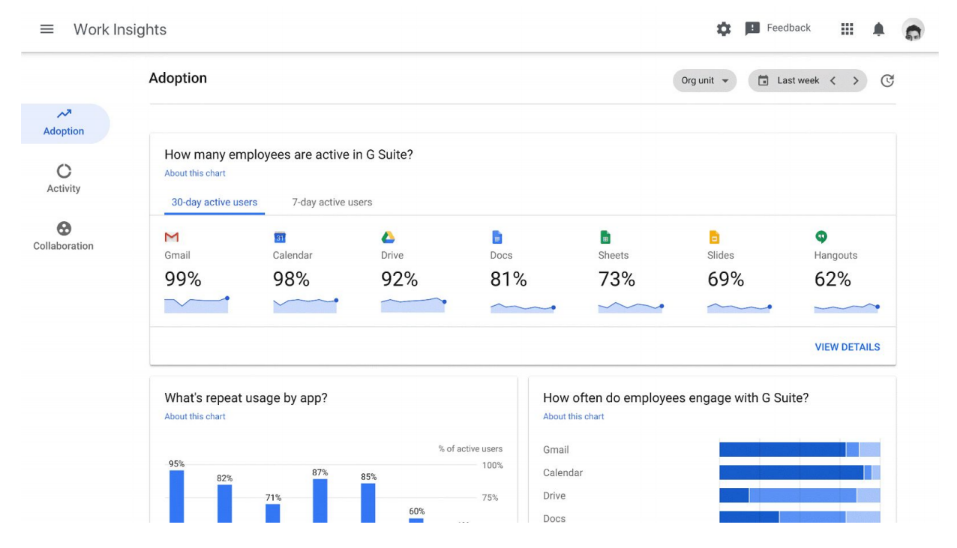957x548 pixels.
Task: Click the Drive label in engagement chart
Action: point(554,496)
